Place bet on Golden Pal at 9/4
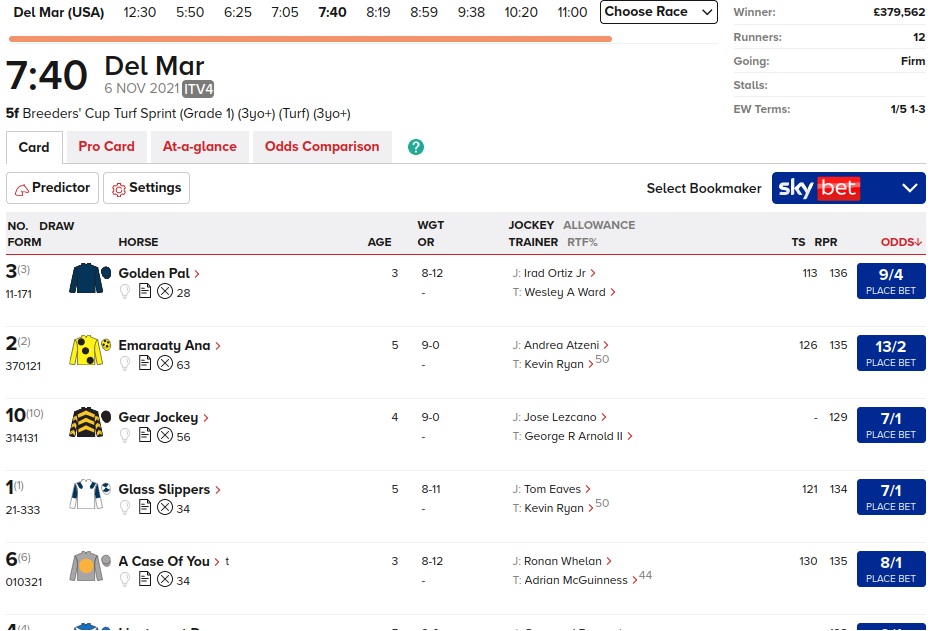The width and height of the screenshot is (931, 631). (891, 281)
